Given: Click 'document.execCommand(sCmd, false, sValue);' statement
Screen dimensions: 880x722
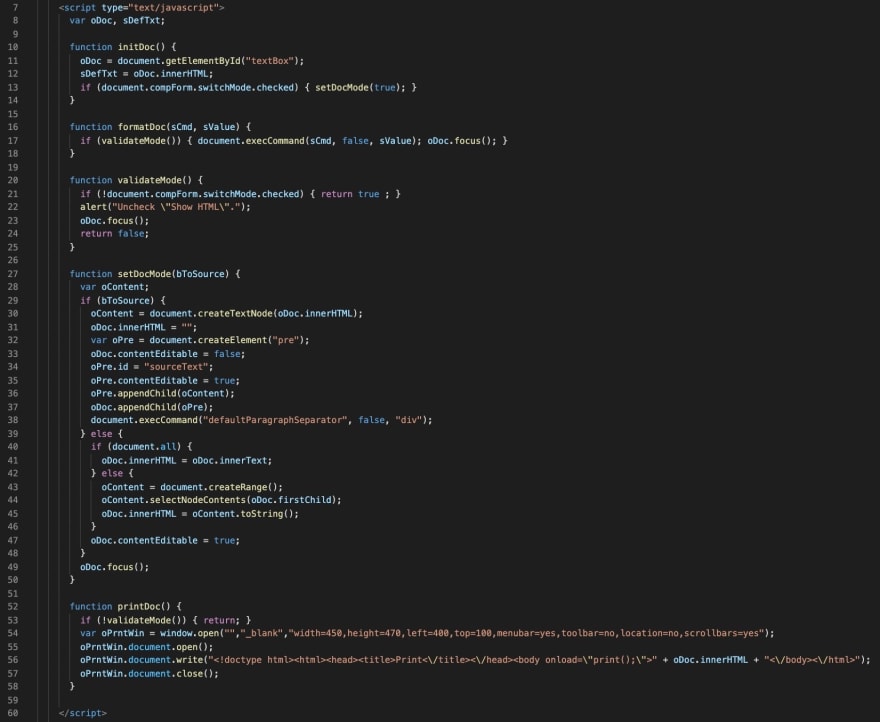Looking at the screenshot, I should 309,140.
